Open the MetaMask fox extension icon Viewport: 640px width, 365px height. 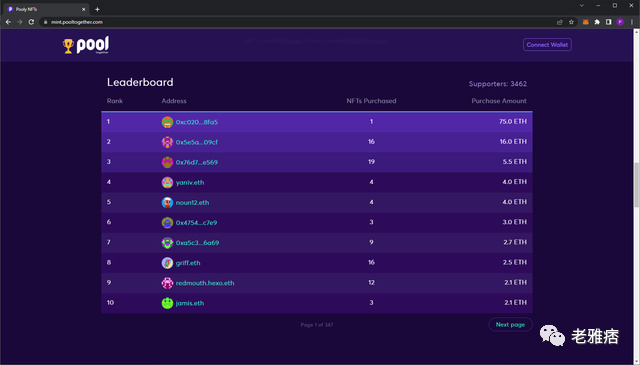point(585,22)
